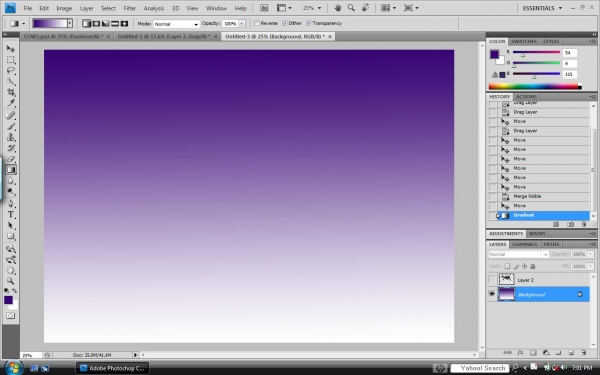Select the Eraser tool
600x375 pixels.
pyautogui.click(x=11, y=159)
